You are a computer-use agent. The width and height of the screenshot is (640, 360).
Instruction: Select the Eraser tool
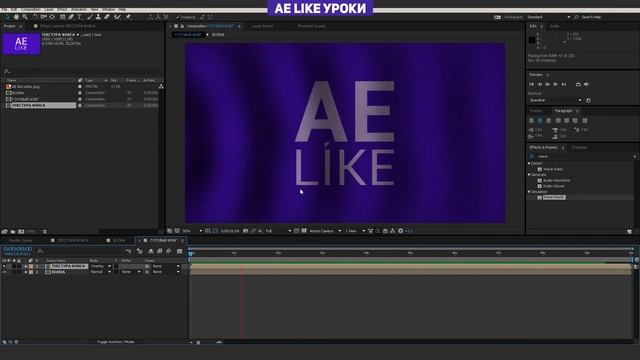click(x=107, y=17)
